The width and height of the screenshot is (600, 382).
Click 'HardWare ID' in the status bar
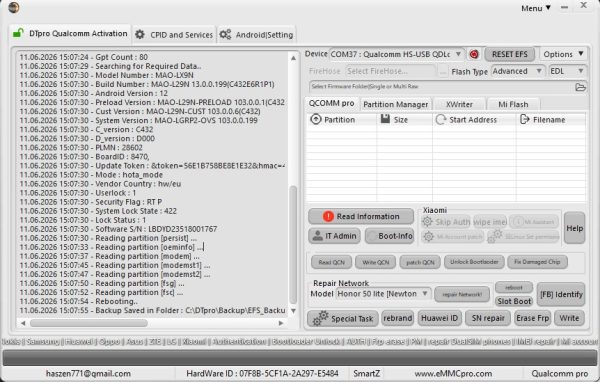[x=262, y=374]
